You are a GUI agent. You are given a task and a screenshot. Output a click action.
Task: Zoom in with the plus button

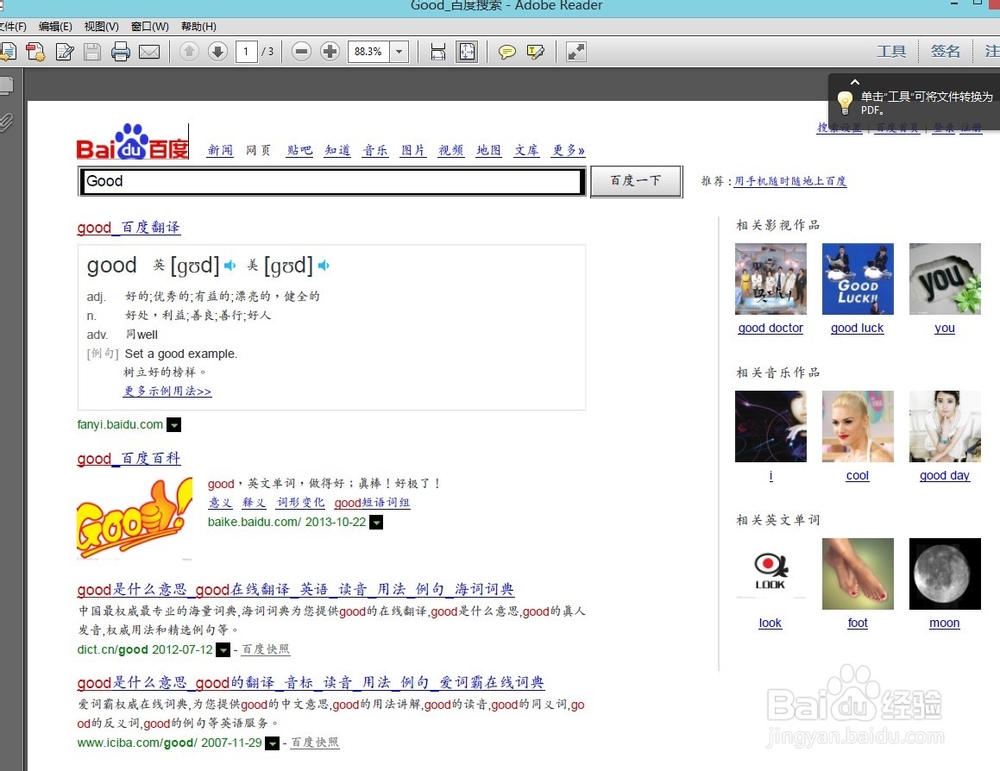pos(330,52)
